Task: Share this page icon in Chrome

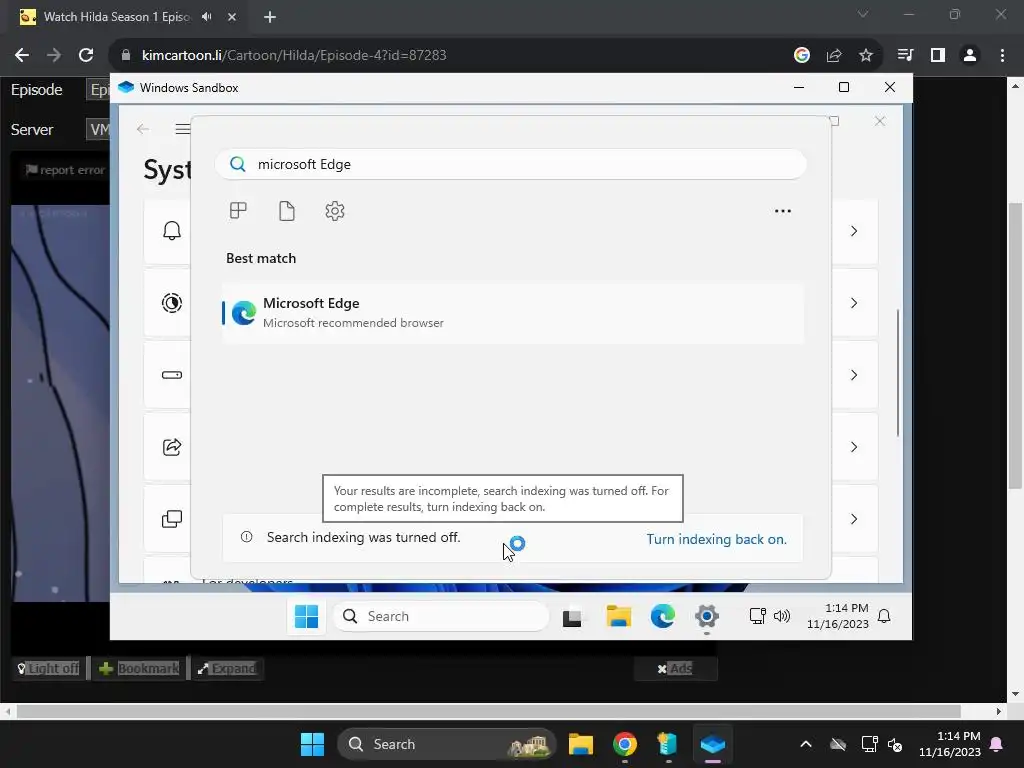Action: 834,56
